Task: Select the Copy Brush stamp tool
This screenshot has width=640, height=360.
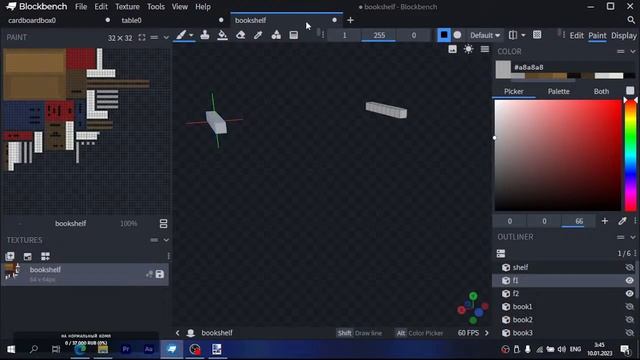Action: pyautogui.click(x=205, y=35)
